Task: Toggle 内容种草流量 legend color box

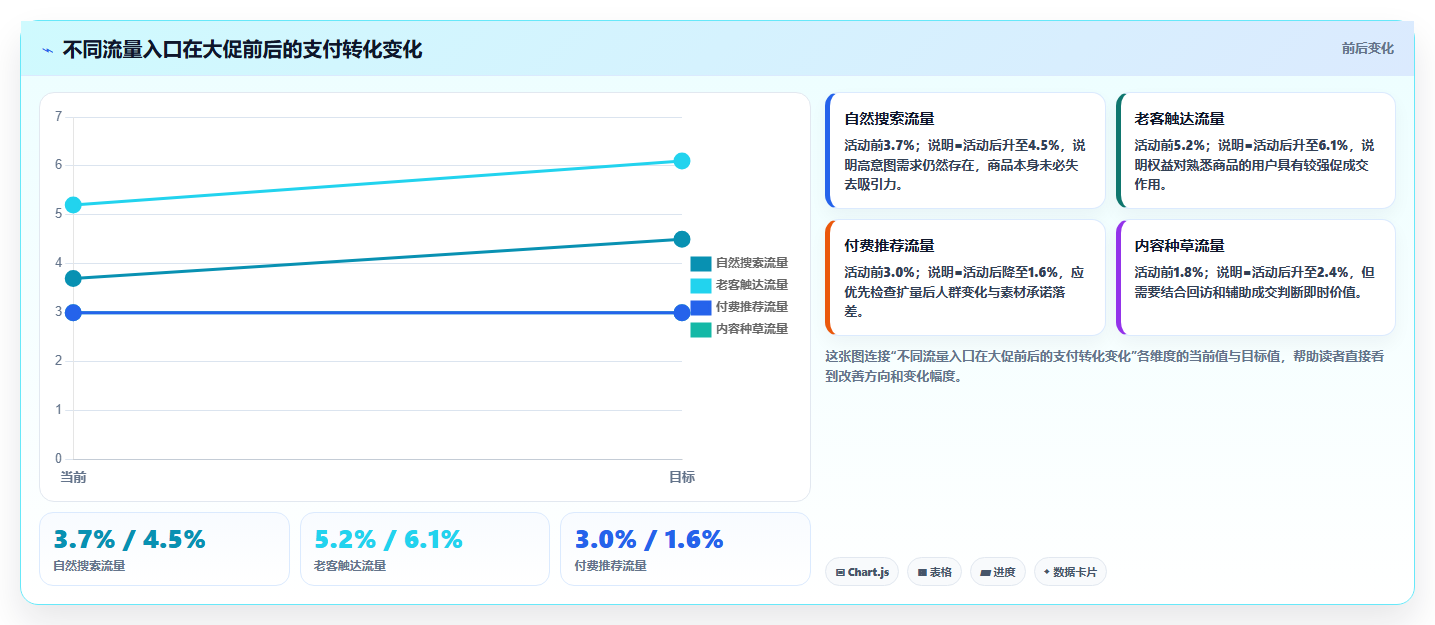Action: coord(701,329)
